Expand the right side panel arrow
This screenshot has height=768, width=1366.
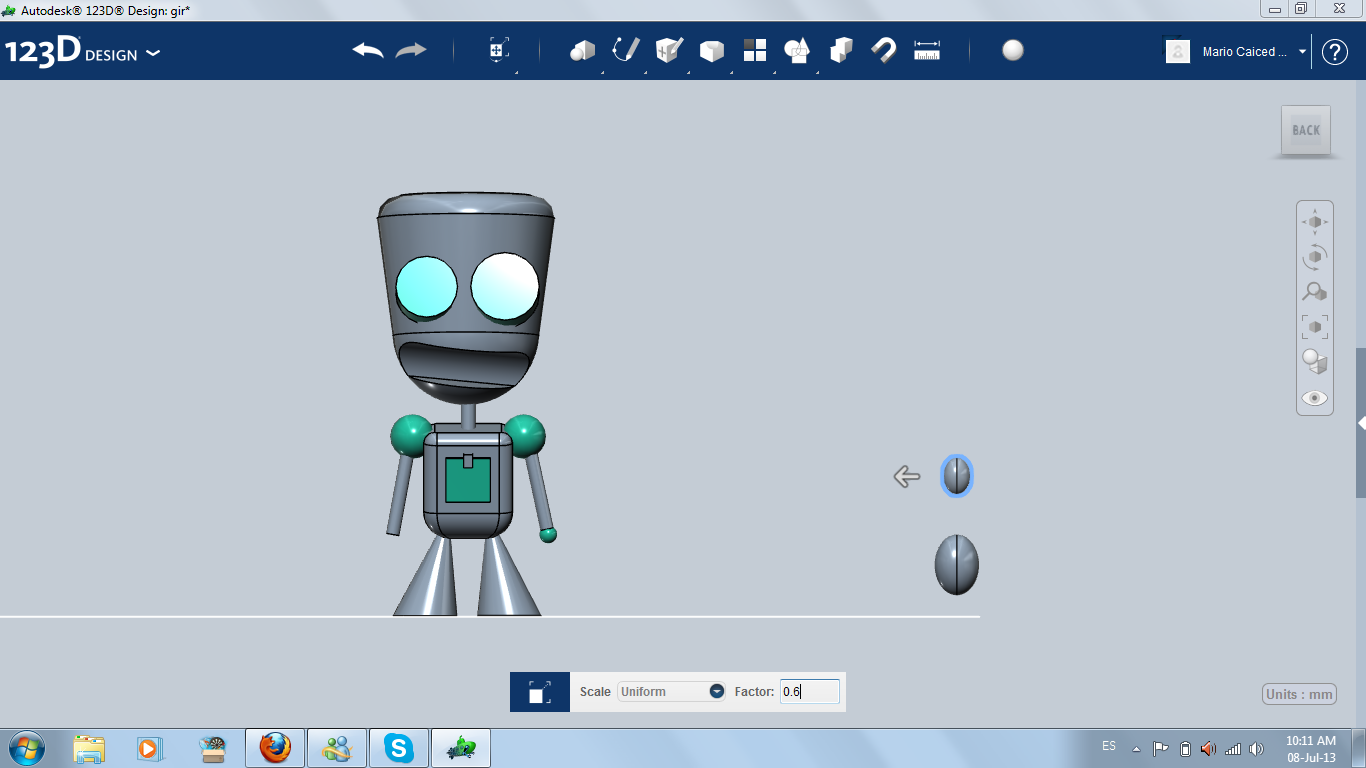(1361, 423)
